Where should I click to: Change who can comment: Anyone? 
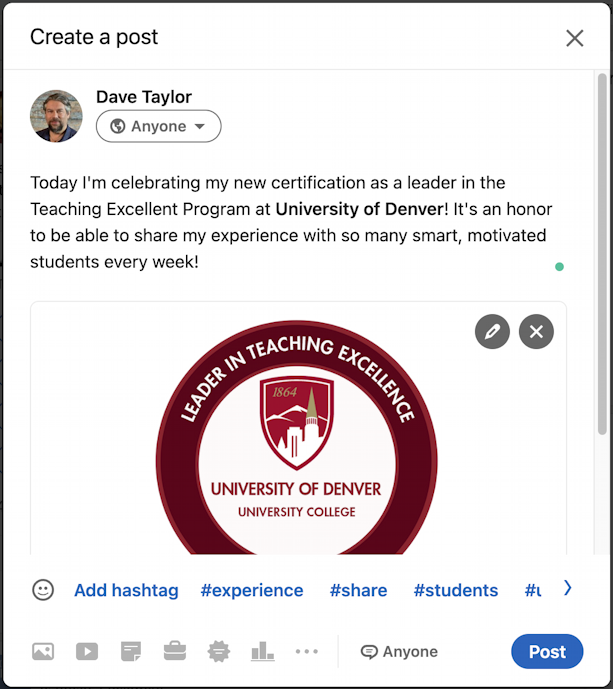pyautogui.click(x=399, y=651)
